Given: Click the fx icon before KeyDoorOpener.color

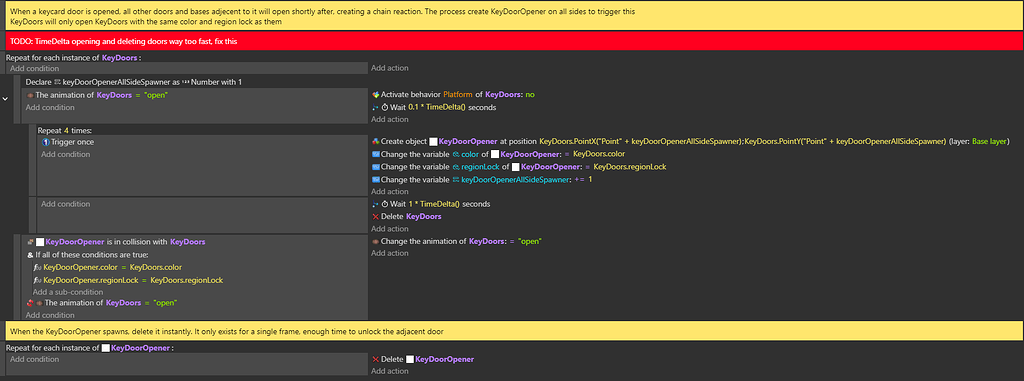Looking at the screenshot, I should (37, 267).
